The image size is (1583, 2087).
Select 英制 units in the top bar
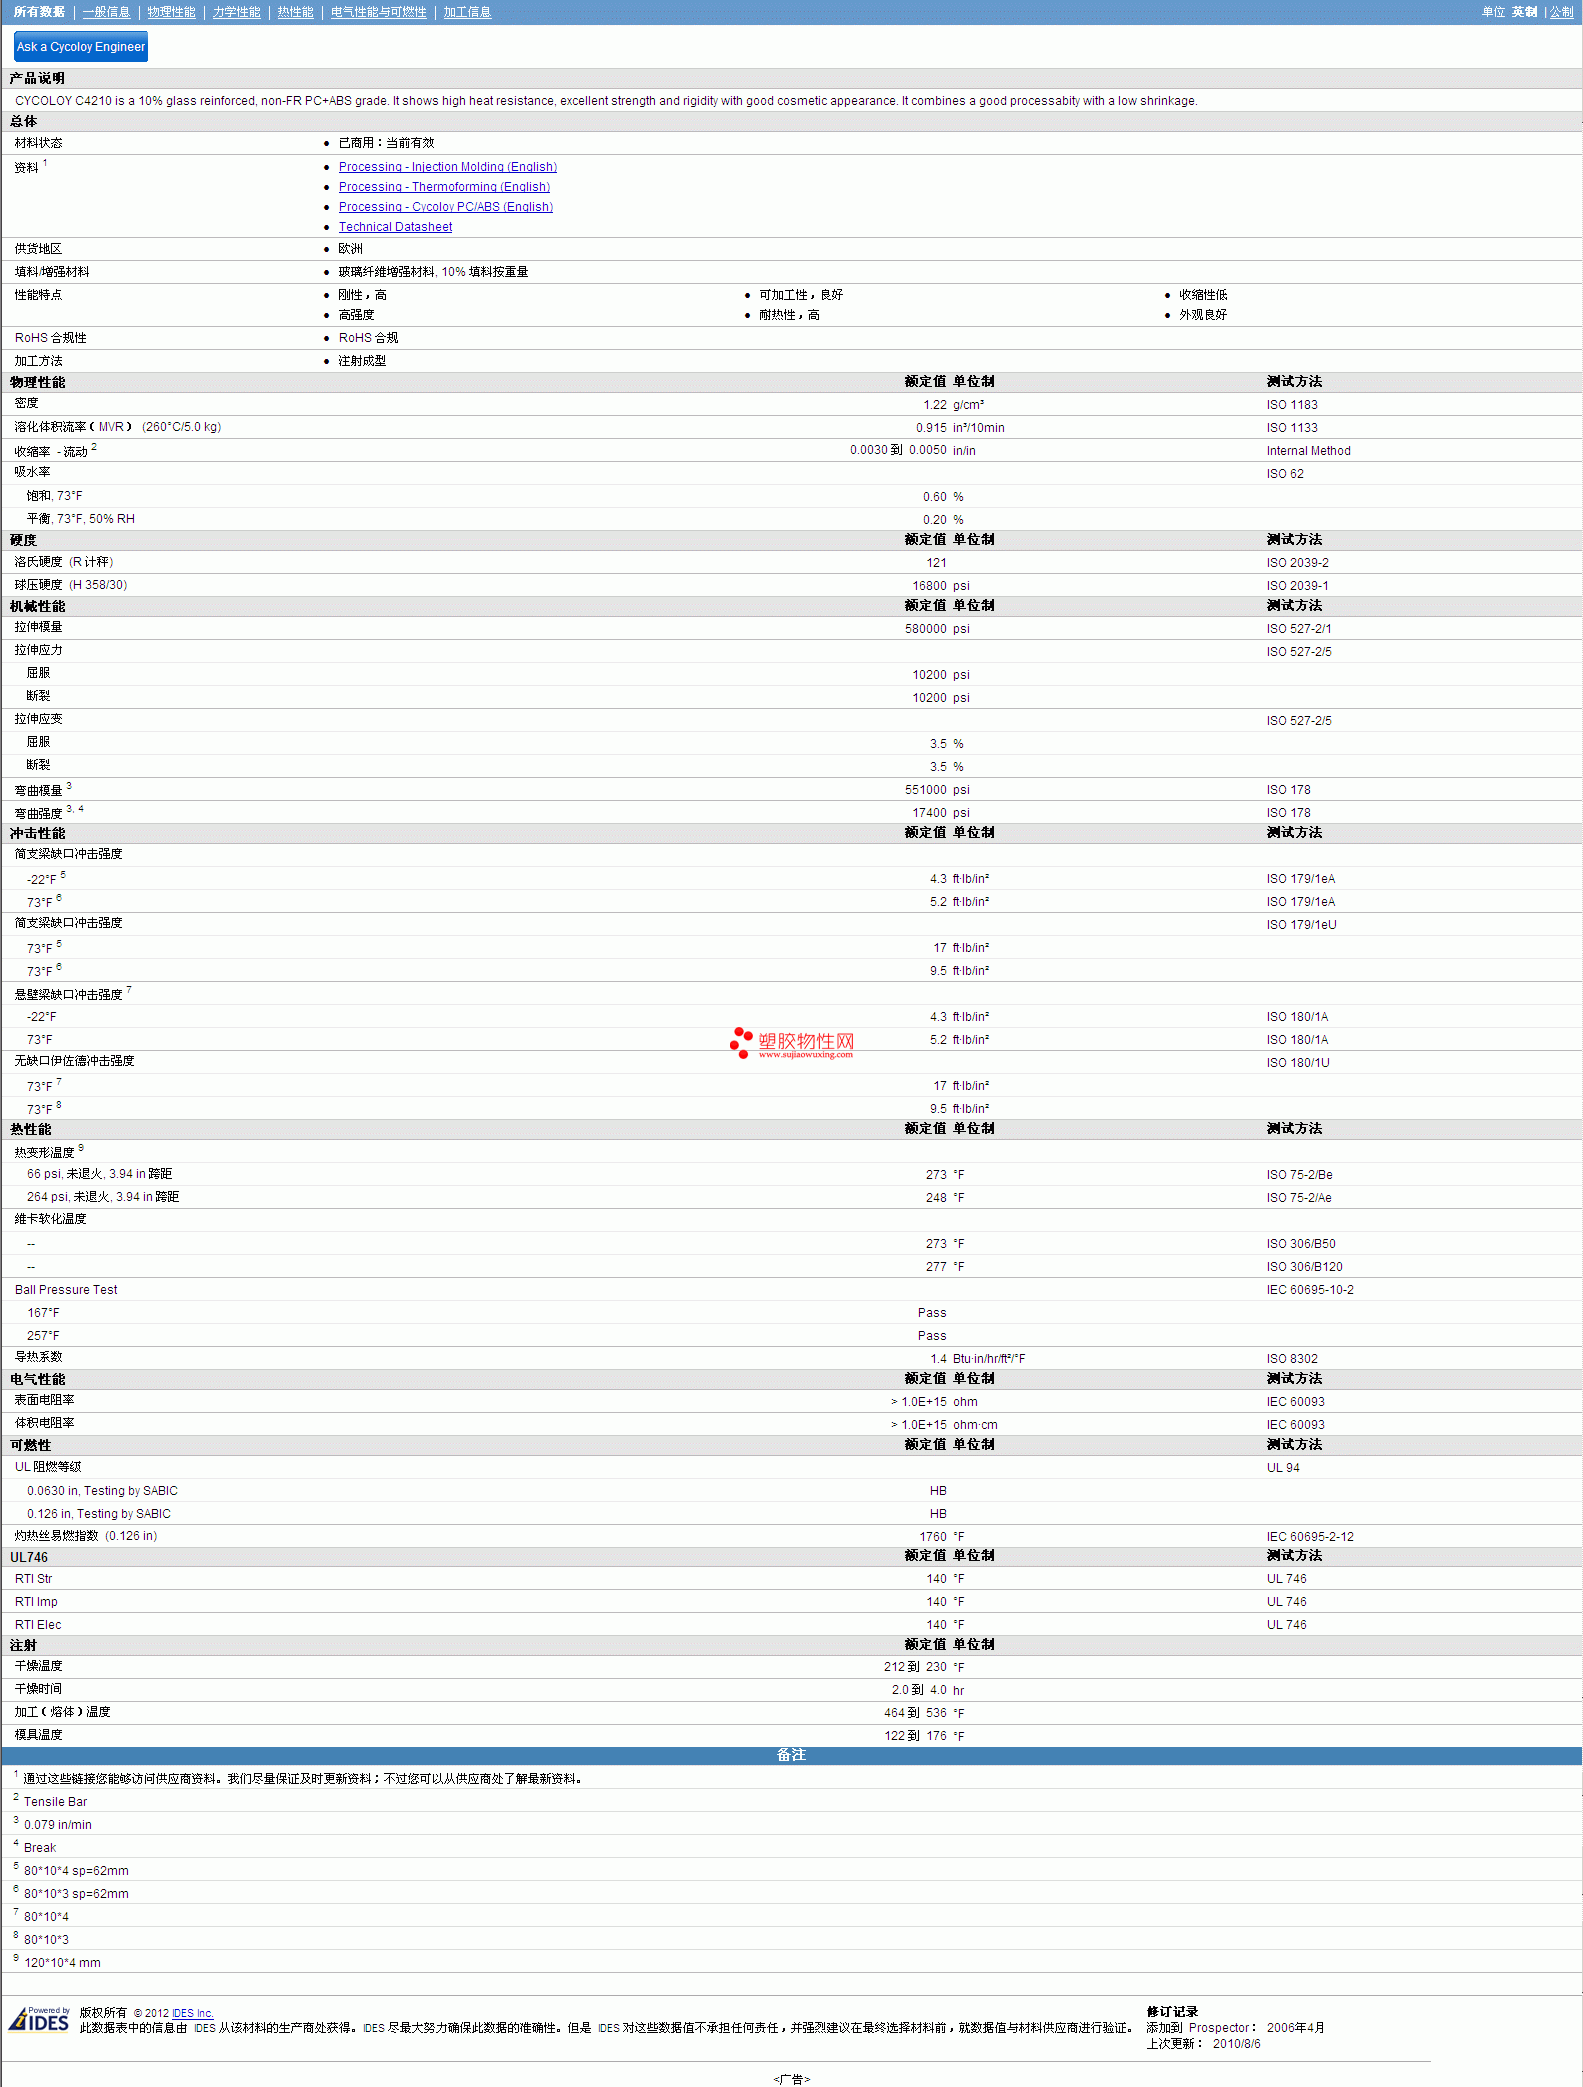coord(1524,12)
